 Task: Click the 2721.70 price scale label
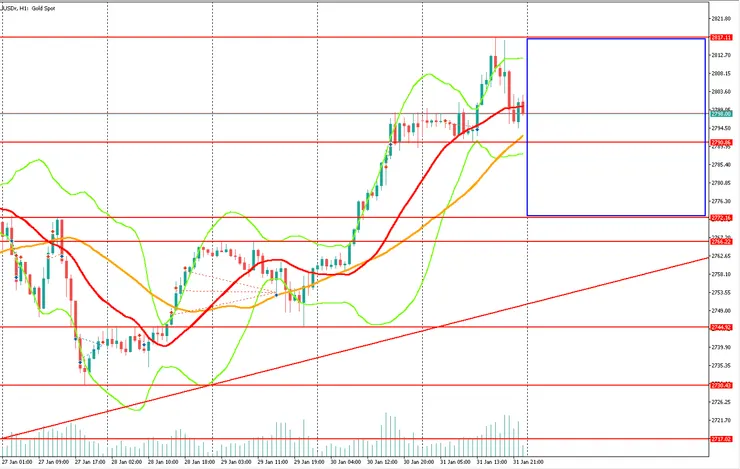pos(721,420)
